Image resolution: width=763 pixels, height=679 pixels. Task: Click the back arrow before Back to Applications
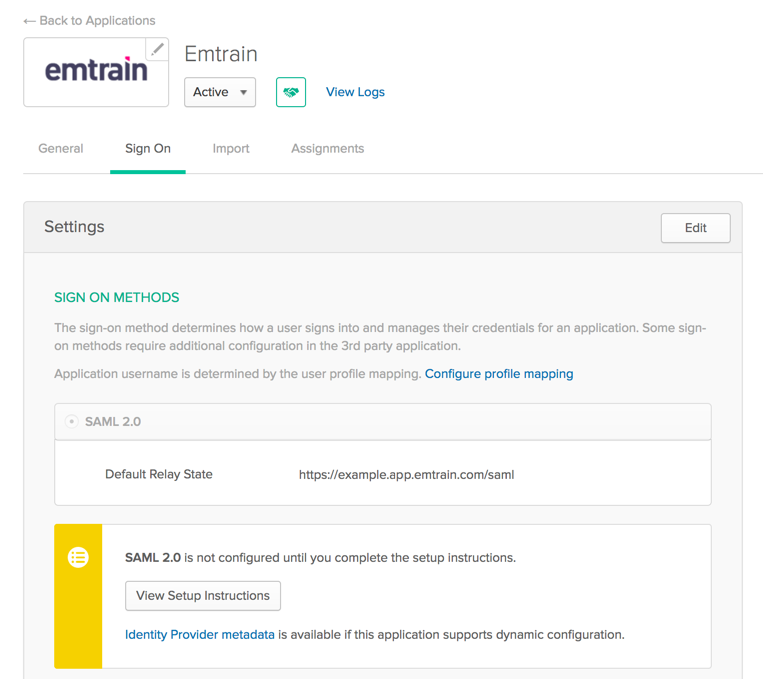click(29, 21)
